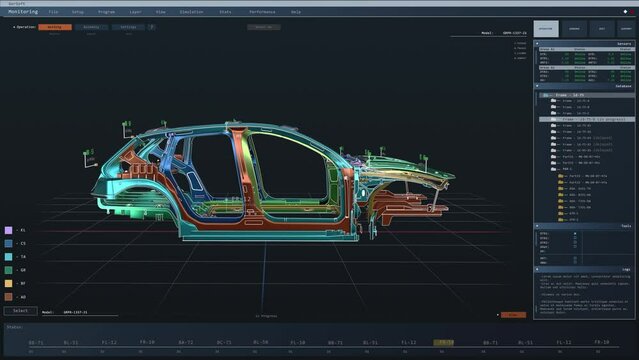Select the highlighted yellow station in timeline
639x360 pixels.
pyautogui.click(x=443, y=342)
